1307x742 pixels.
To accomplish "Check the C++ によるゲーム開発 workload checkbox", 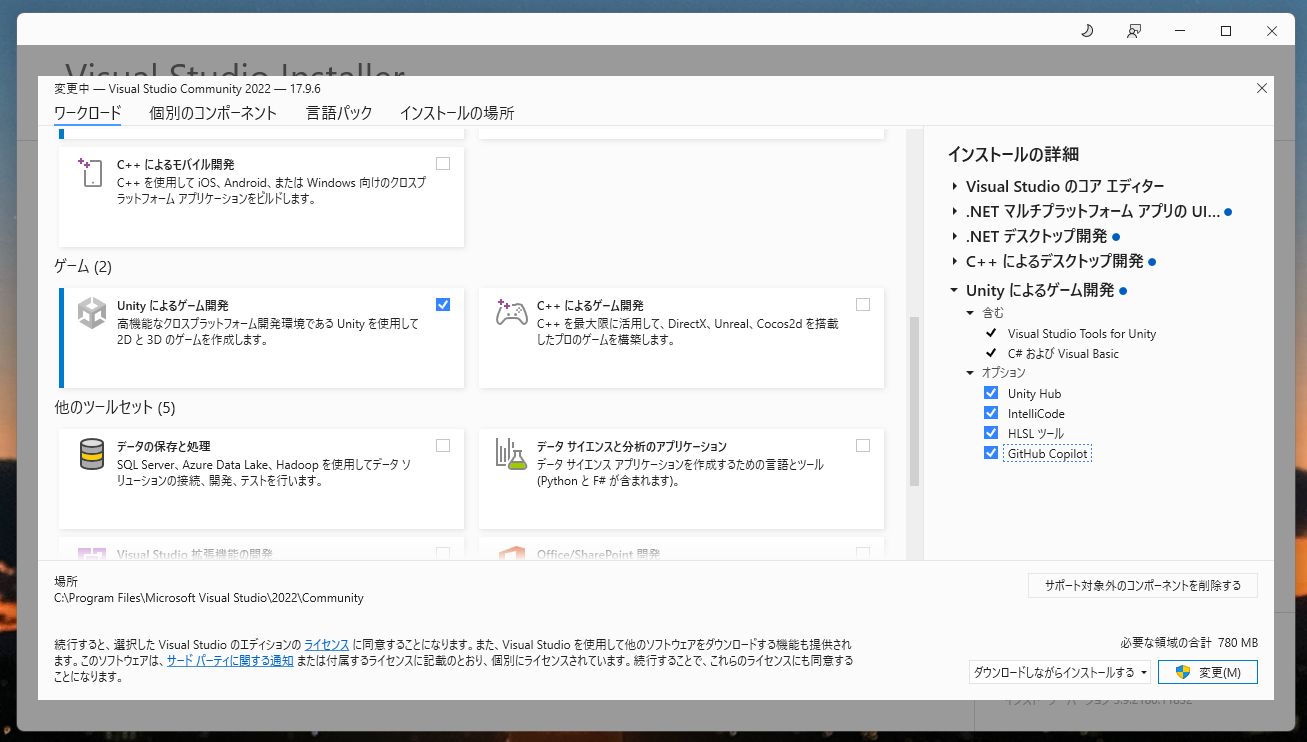I will [x=863, y=304].
